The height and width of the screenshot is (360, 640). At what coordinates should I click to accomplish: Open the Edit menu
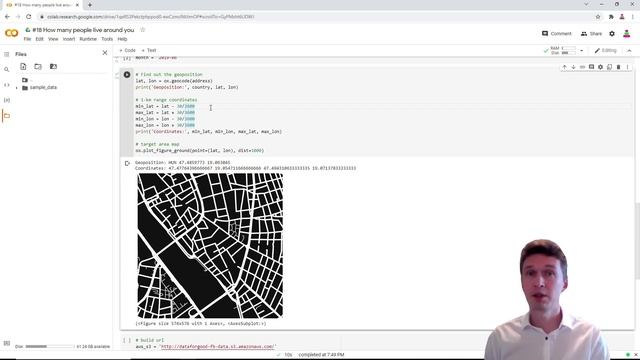[39, 39]
